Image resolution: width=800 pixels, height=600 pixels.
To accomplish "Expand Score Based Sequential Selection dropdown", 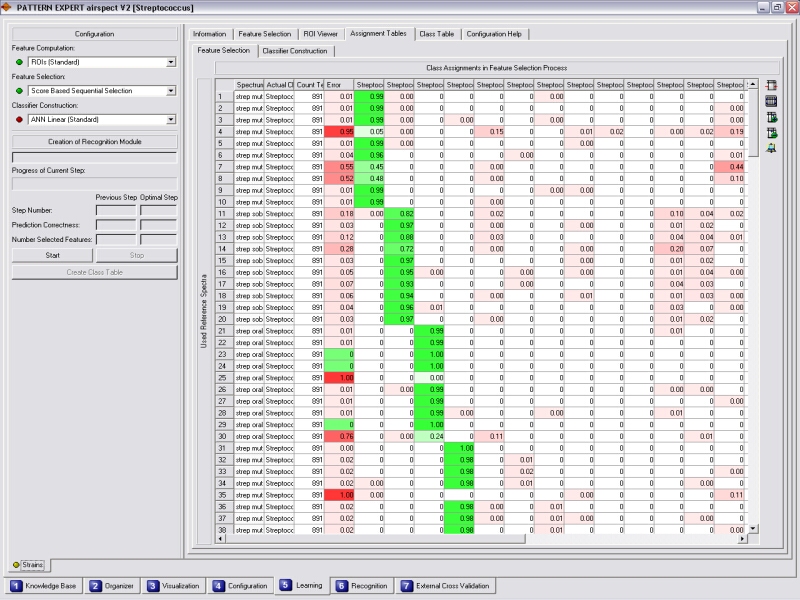I will tap(171, 91).
